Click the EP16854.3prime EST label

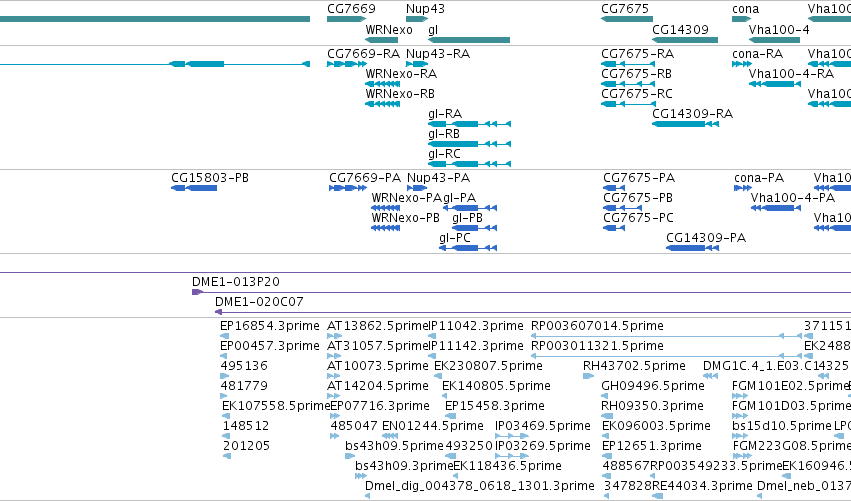(270, 326)
